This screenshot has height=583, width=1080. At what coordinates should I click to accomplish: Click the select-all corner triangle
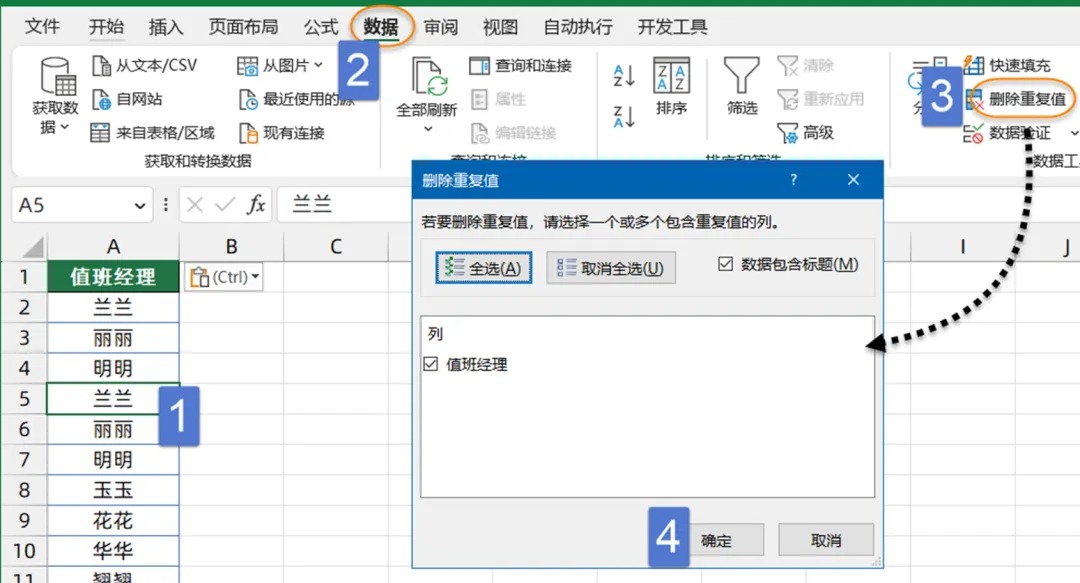tap(32, 247)
